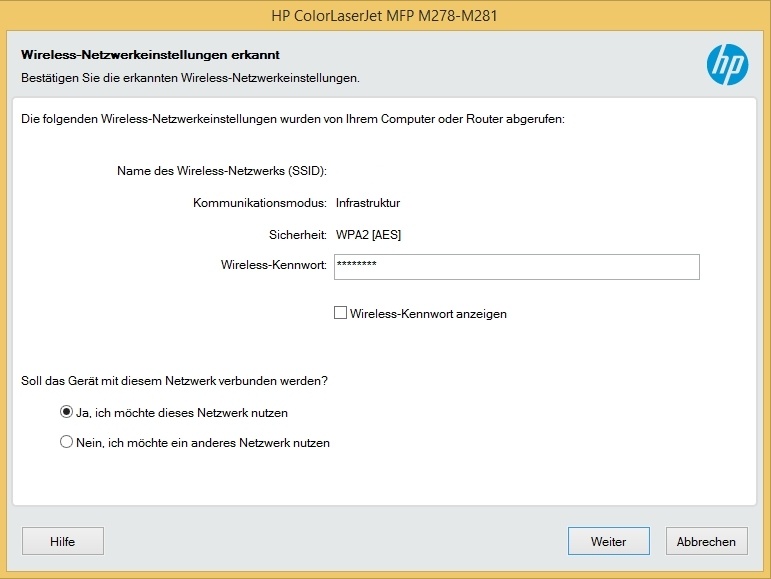Select 'Nein, ich möchte ein anderes Netzwerk nutzen'

tap(66, 442)
